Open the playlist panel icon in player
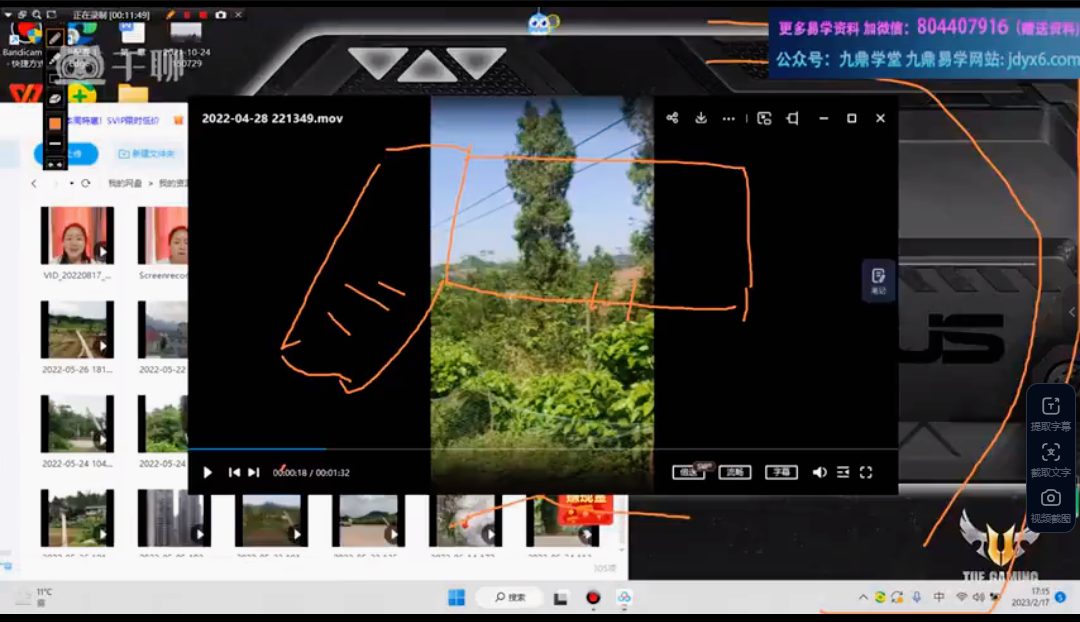This screenshot has height=622, width=1080. tap(843, 473)
